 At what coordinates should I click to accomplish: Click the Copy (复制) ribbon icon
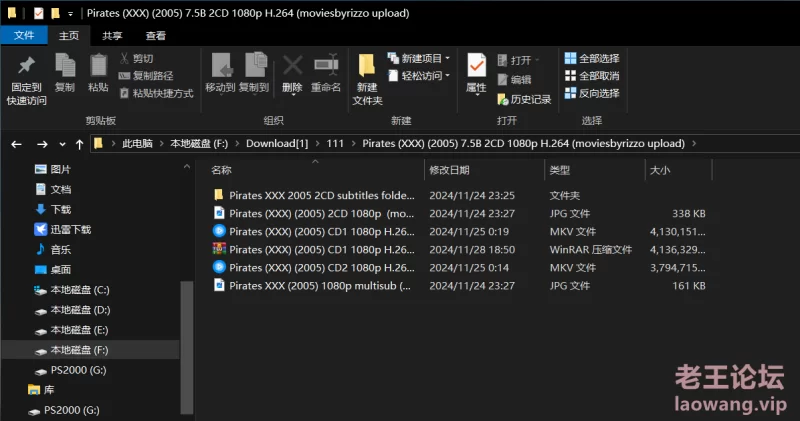pos(65,66)
